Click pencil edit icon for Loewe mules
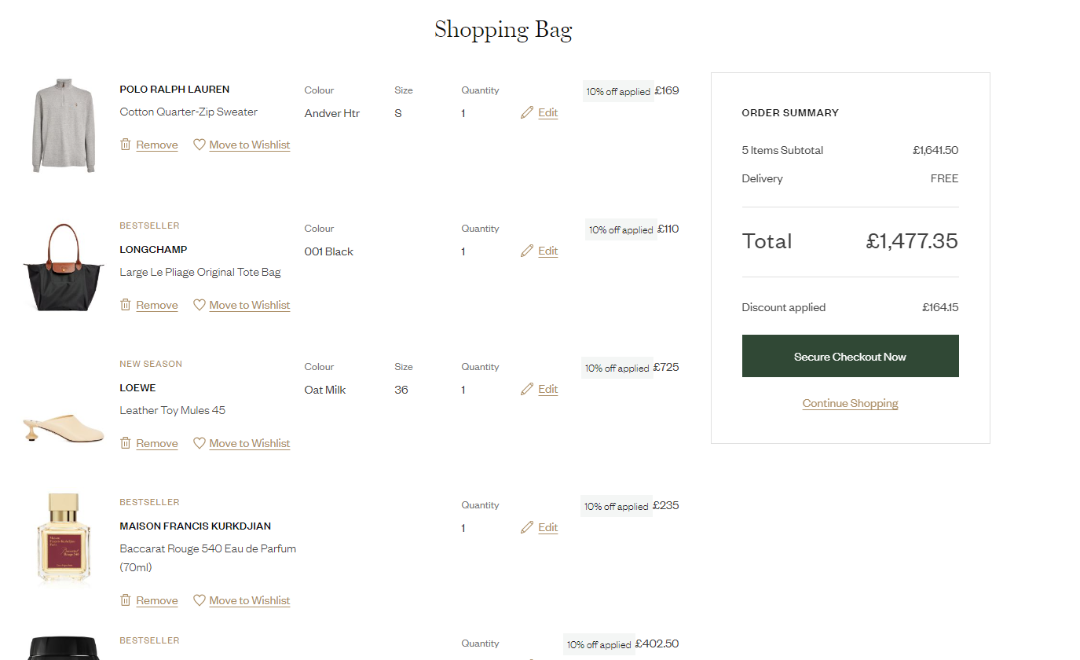 (x=527, y=390)
